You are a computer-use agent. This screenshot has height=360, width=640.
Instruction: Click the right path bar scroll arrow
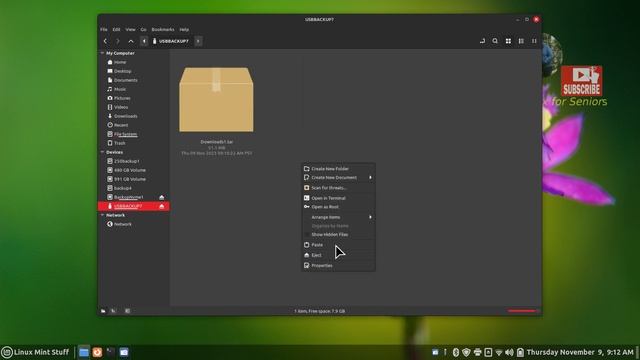click(x=198, y=41)
